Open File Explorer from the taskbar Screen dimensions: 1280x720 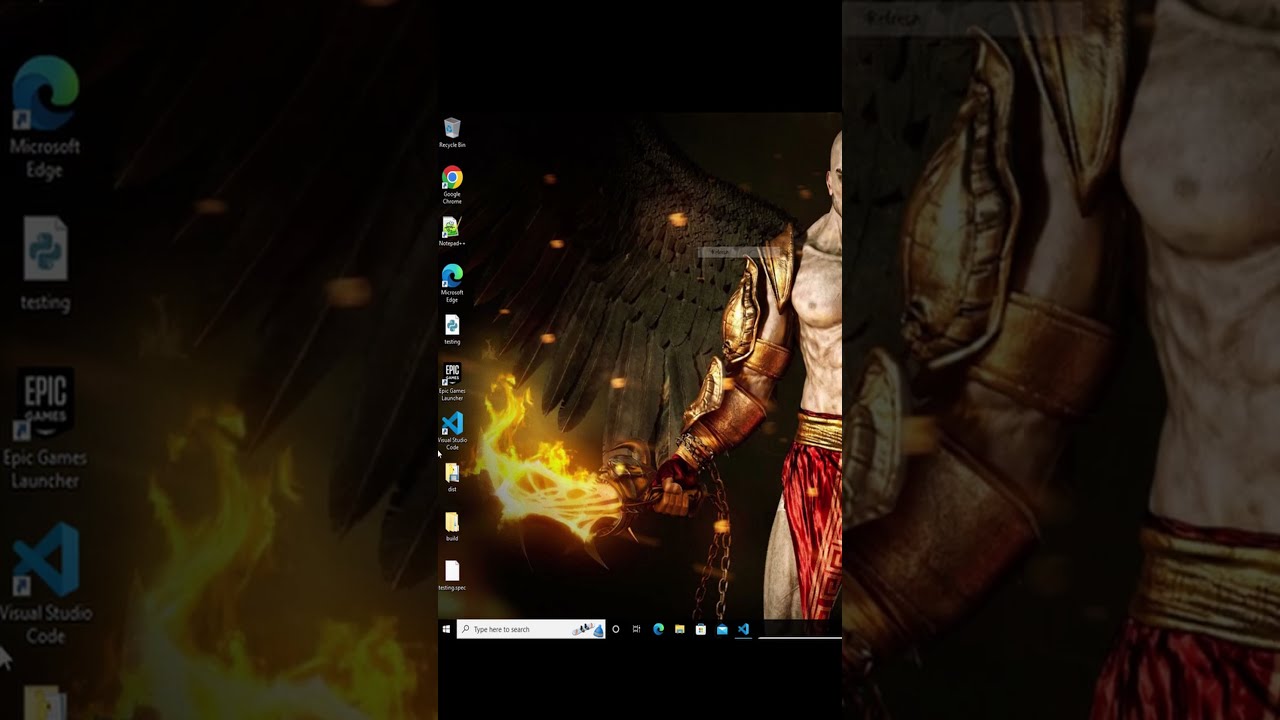click(679, 629)
